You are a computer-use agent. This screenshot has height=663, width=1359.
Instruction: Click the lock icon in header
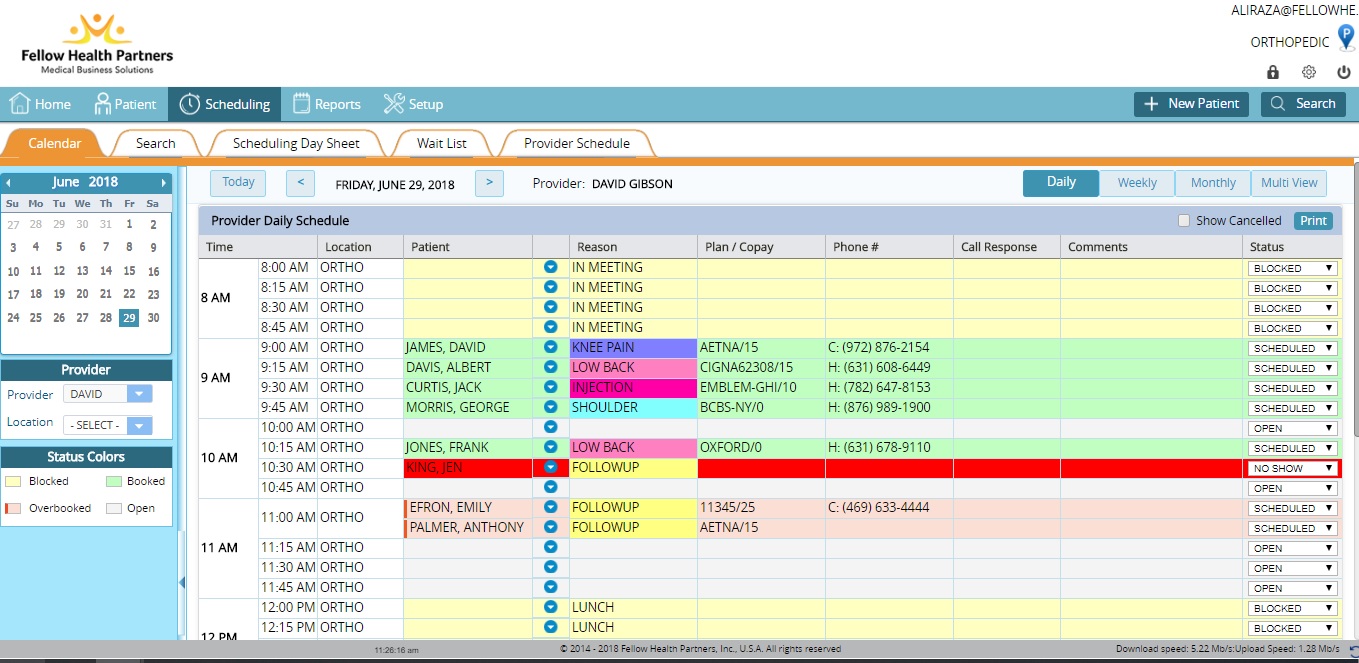point(1273,72)
